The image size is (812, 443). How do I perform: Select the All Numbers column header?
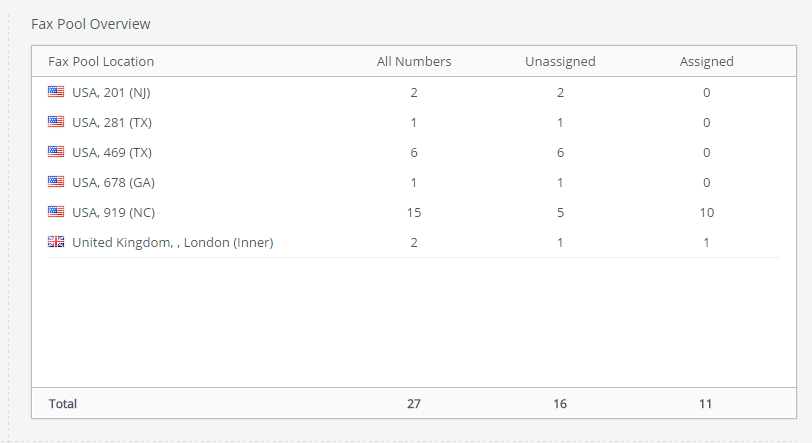point(414,61)
